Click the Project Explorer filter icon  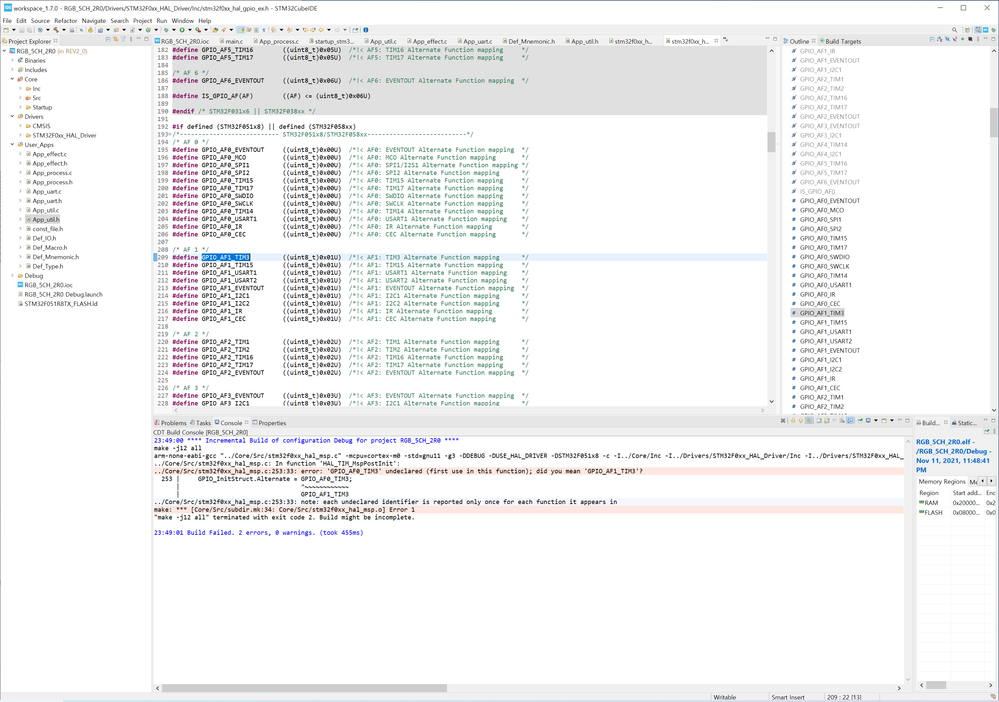[x=123, y=40]
